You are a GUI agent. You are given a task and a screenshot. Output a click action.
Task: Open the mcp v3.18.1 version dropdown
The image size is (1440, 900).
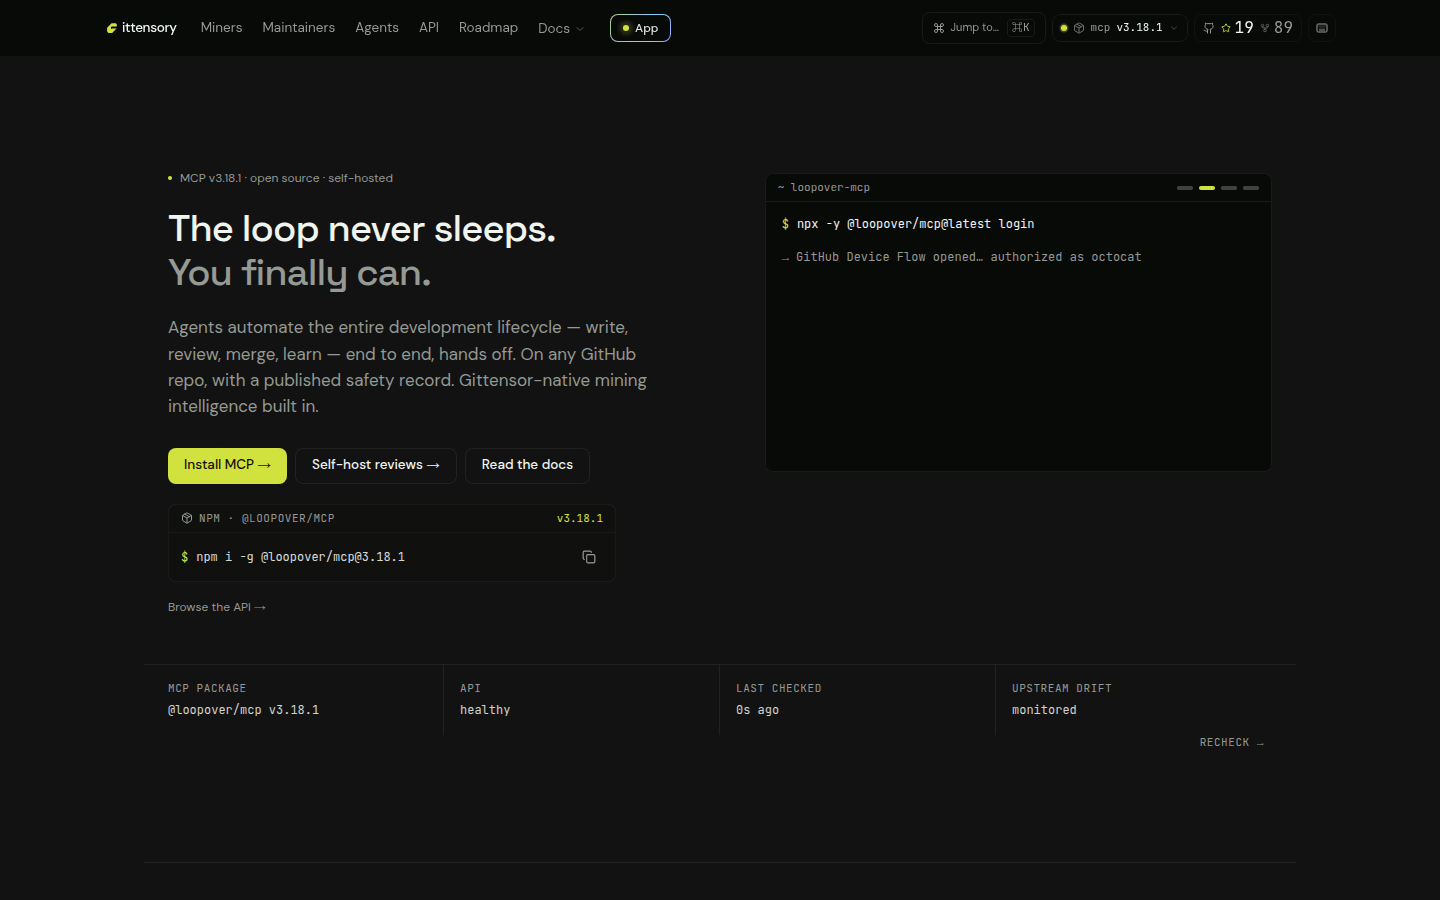(x=1120, y=28)
